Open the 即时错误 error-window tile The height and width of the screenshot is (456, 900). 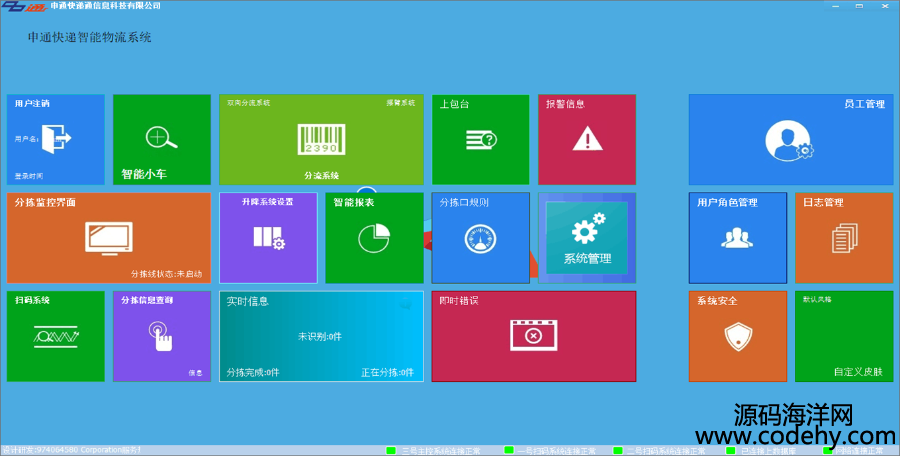[x=534, y=336]
